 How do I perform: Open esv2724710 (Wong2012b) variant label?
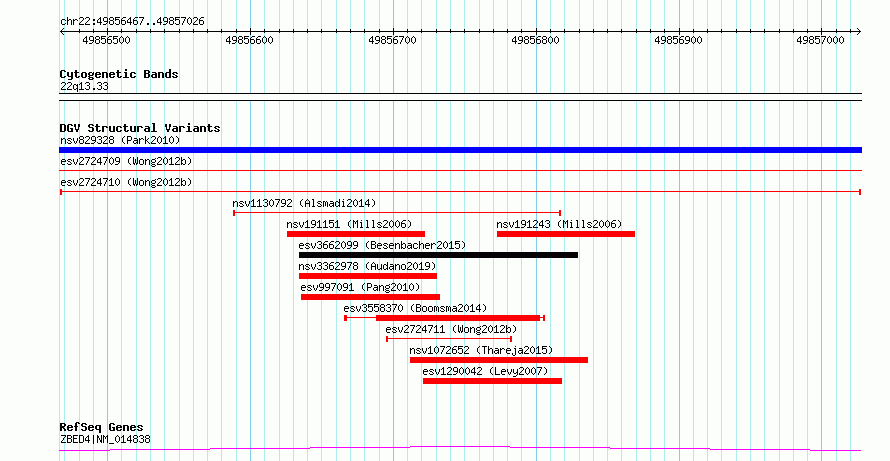click(x=126, y=182)
